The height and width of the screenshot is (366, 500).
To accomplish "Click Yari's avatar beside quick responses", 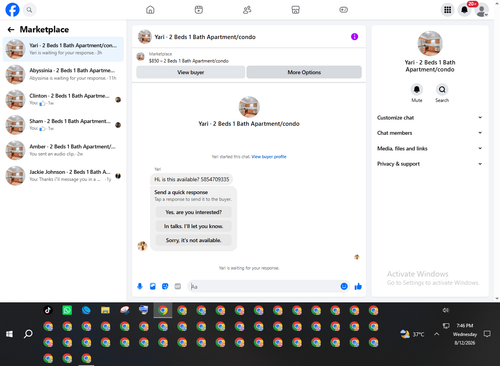I will coord(142,246).
